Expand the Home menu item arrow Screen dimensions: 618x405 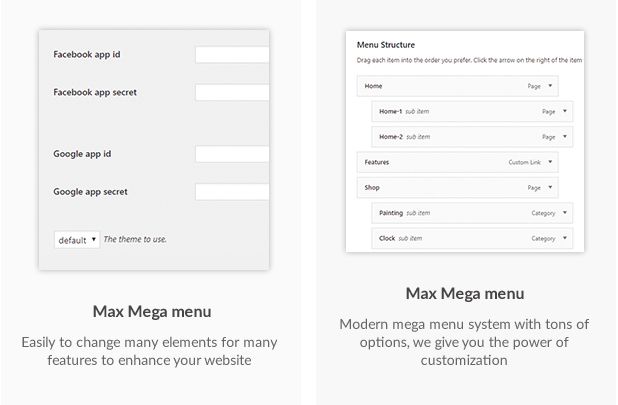pyautogui.click(x=550, y=87)
